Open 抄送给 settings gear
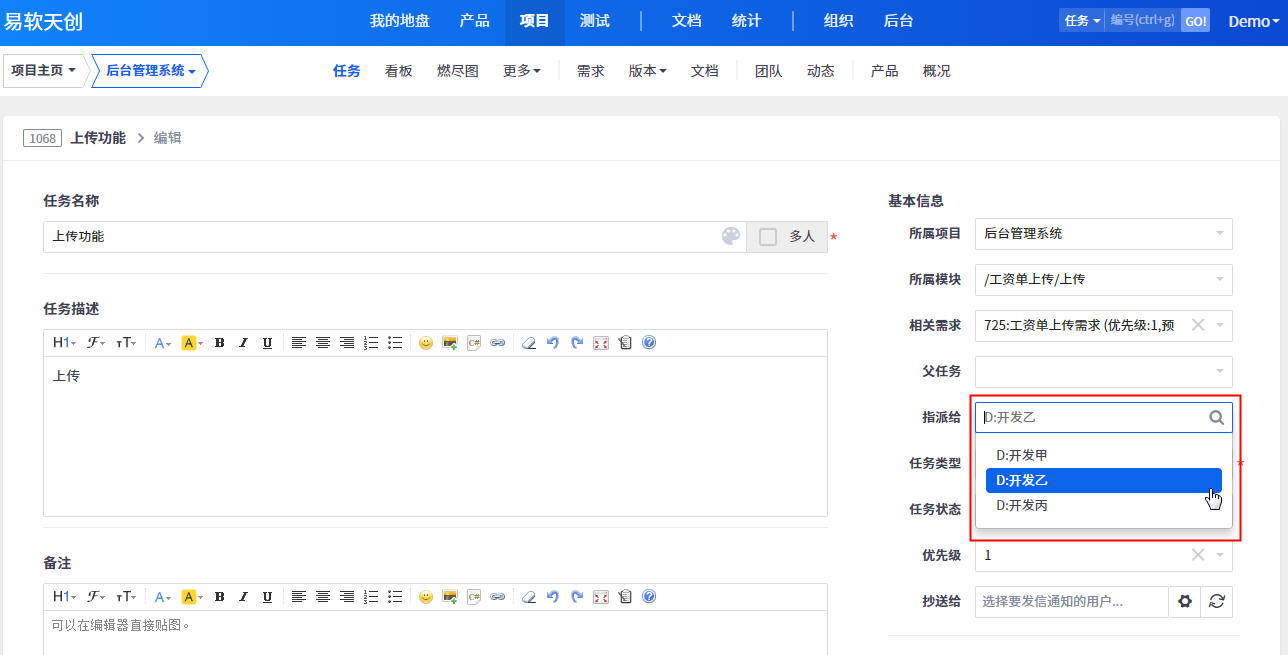Screen dimensions: 1288x655 (1185, 601)
